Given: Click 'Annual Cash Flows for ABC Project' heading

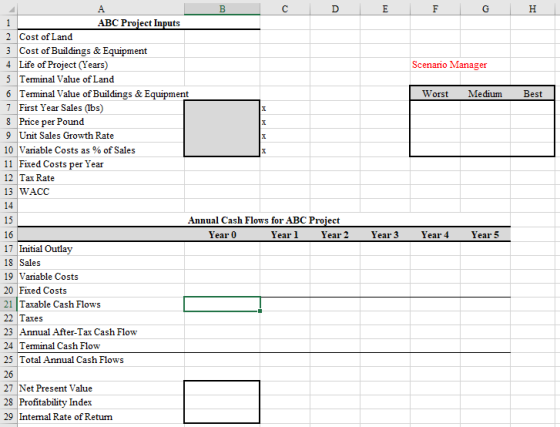Looking at the screenshot, I should pyautogui.click(x=264, y=220).
